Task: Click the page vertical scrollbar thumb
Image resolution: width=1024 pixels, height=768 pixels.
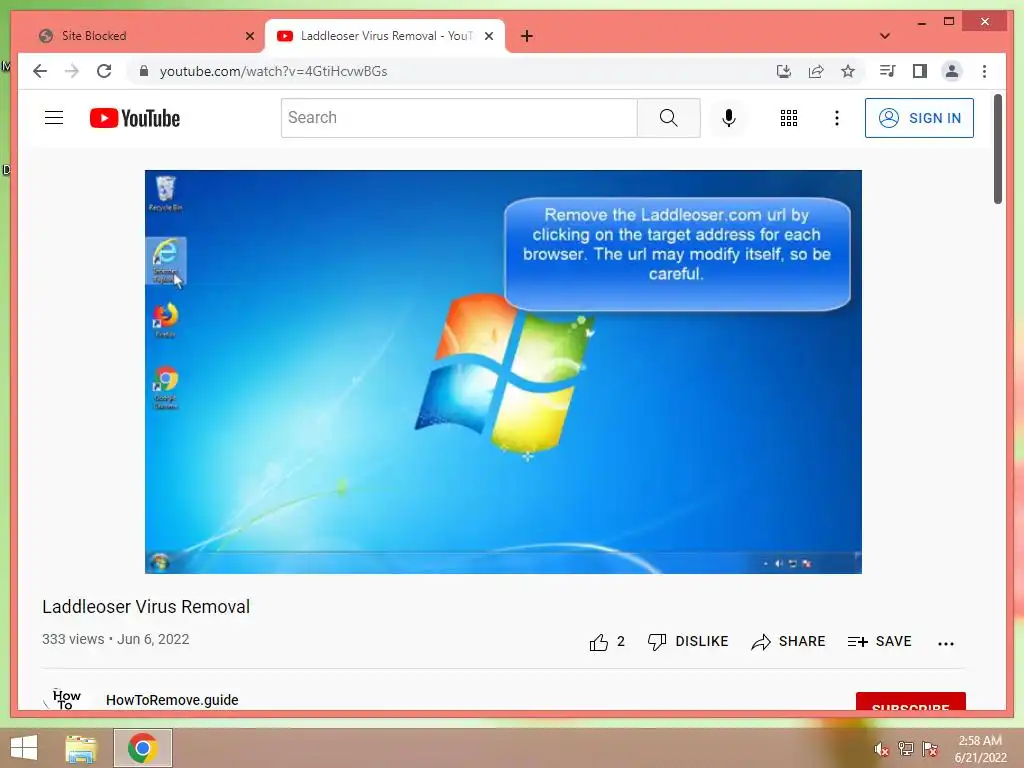Action: (x=998, y=149)
